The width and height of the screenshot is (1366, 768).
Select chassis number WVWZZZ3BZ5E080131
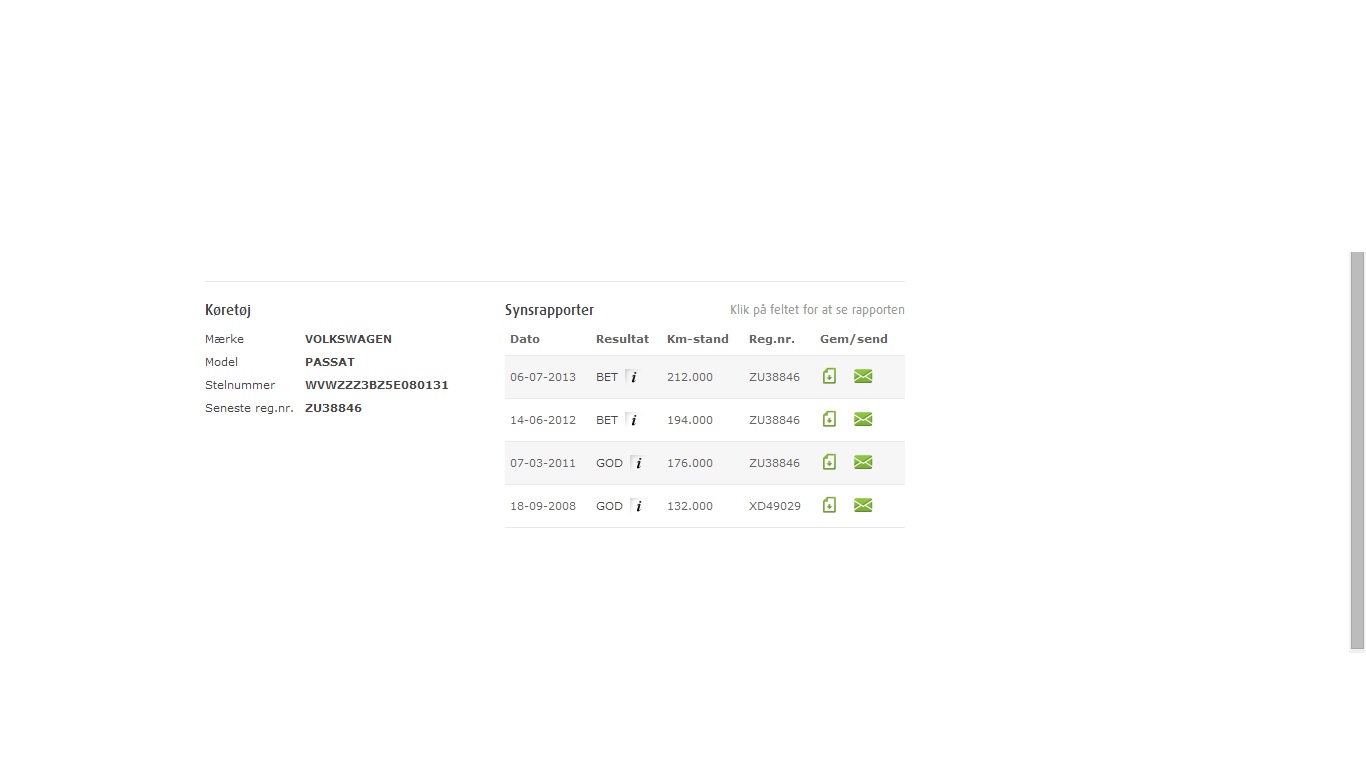point(377,385)
